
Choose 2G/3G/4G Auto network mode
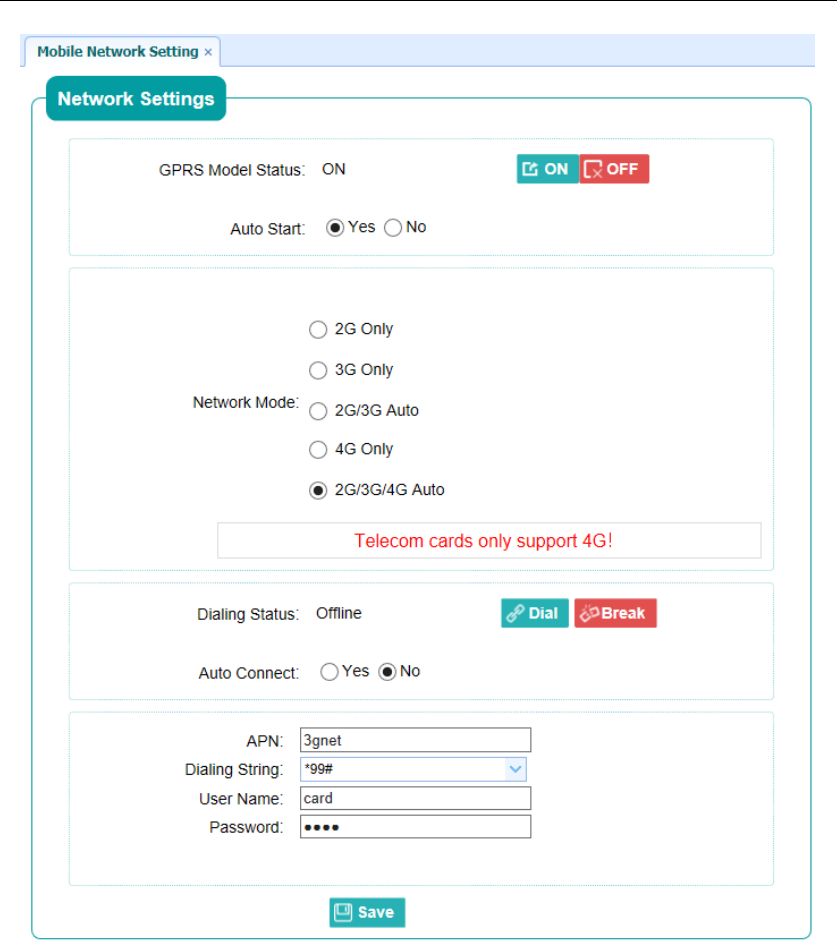pos(318,491)
